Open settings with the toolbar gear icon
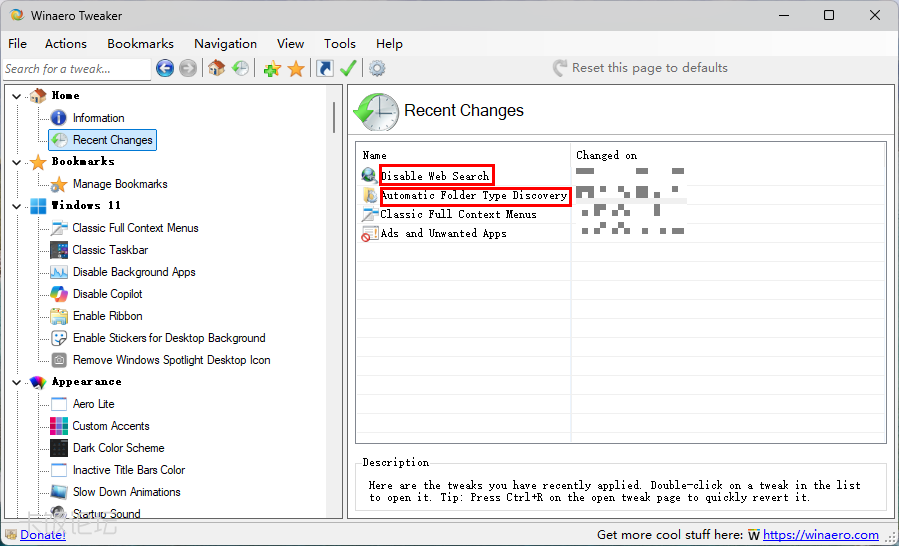This screenshot has width=899, height=546. click(x=377, y=68)
